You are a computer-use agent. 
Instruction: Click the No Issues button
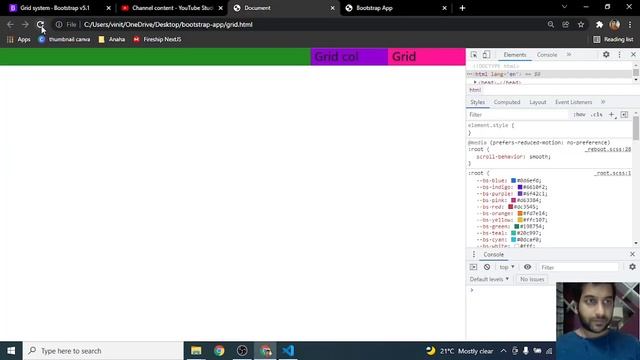pos(532,279)
